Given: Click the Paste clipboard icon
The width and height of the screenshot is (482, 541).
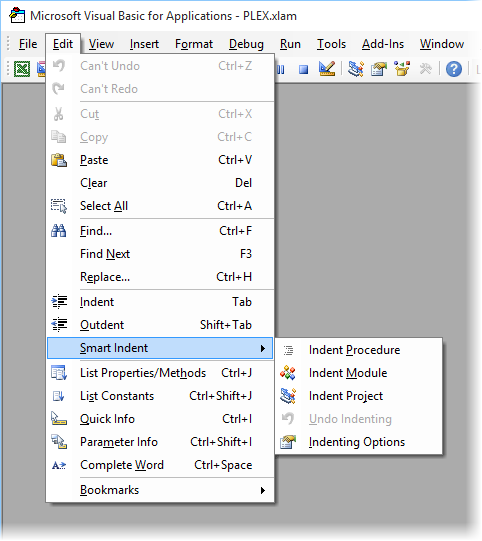Looking at the screenshot, I should [59, 160].
